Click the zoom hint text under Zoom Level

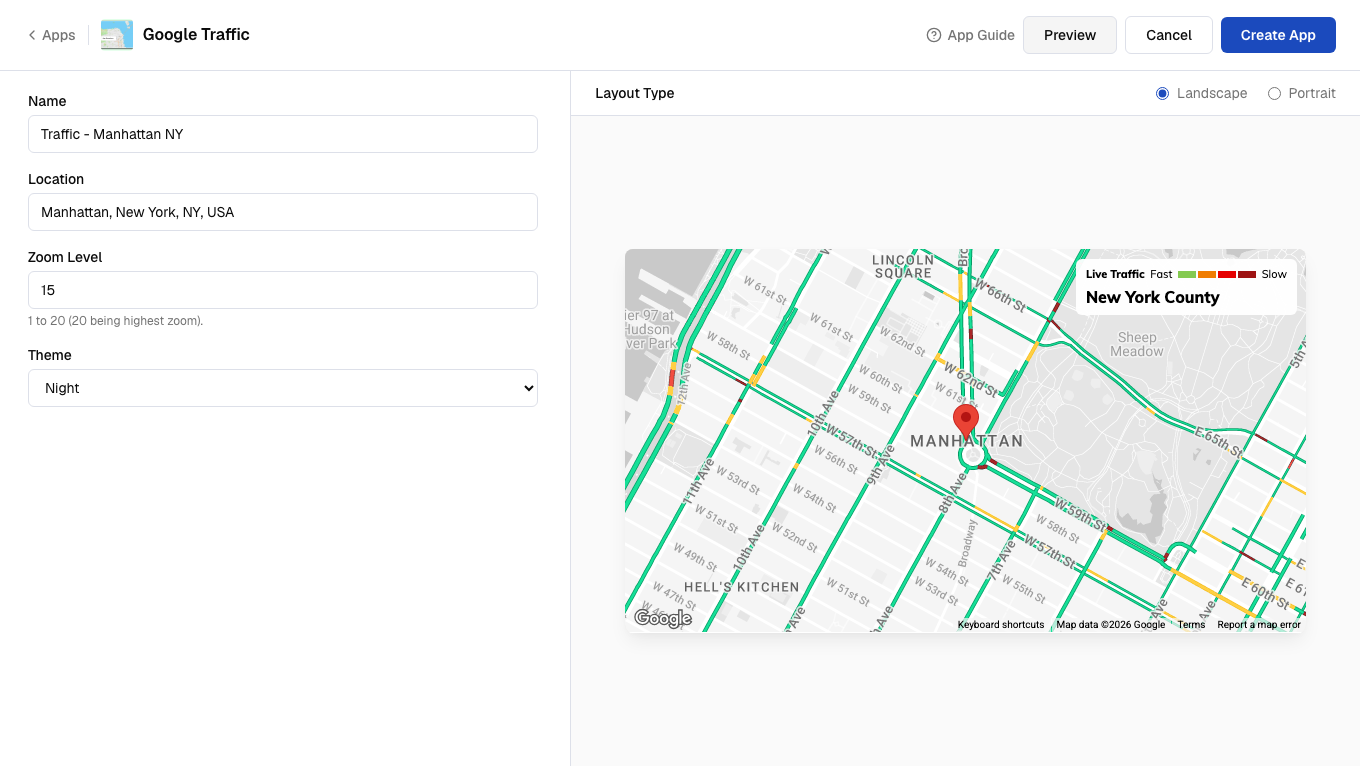(116, 321)
